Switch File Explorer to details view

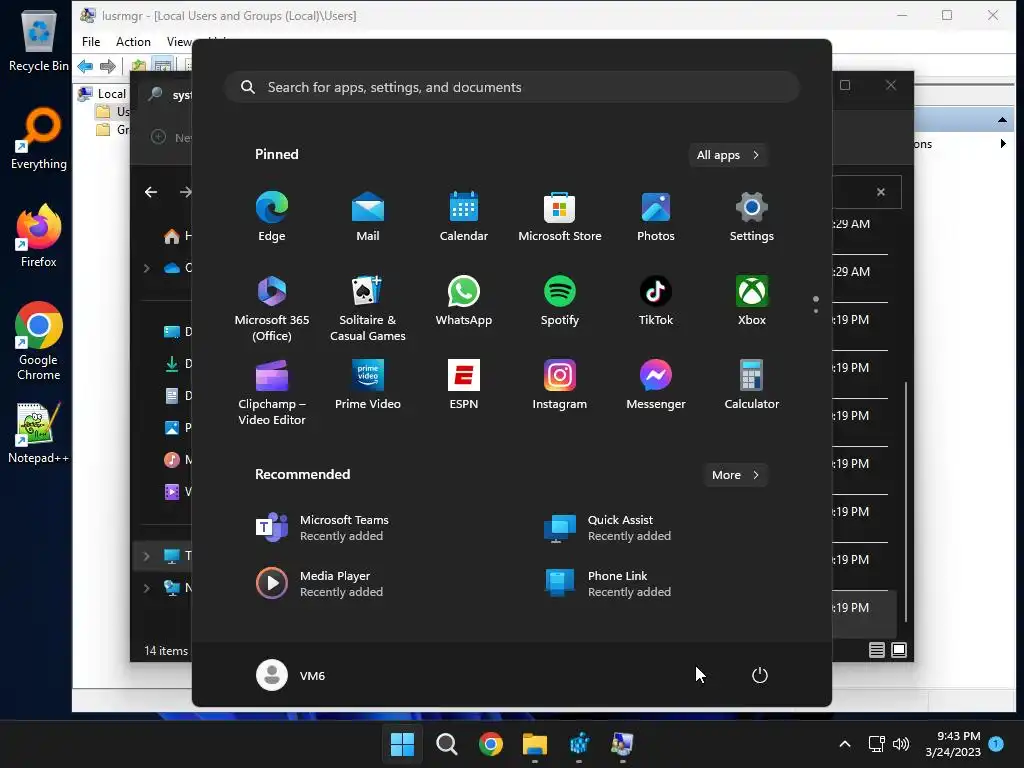[876, 650]
